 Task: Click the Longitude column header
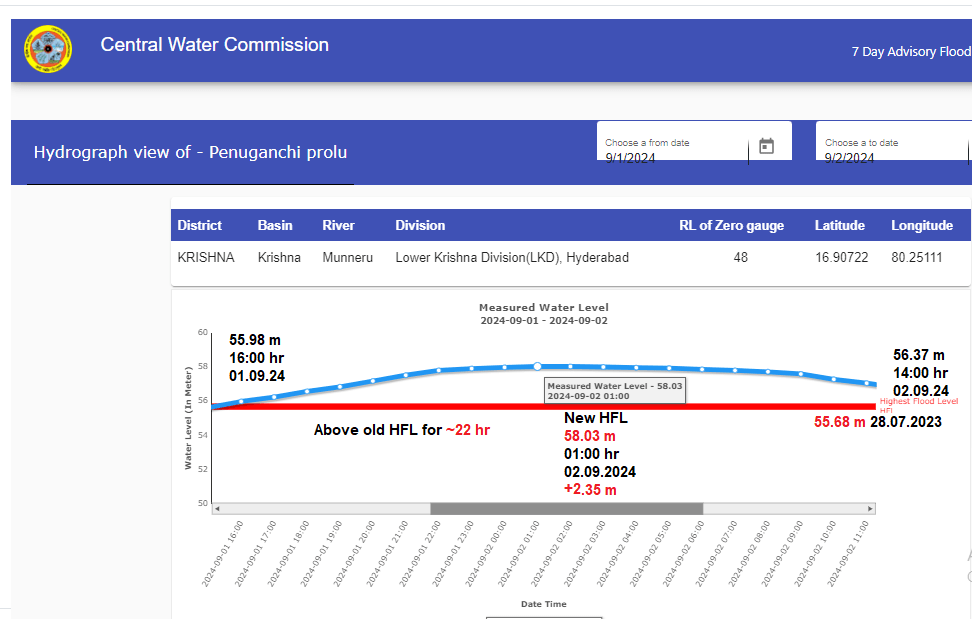(x=922, y=226)
